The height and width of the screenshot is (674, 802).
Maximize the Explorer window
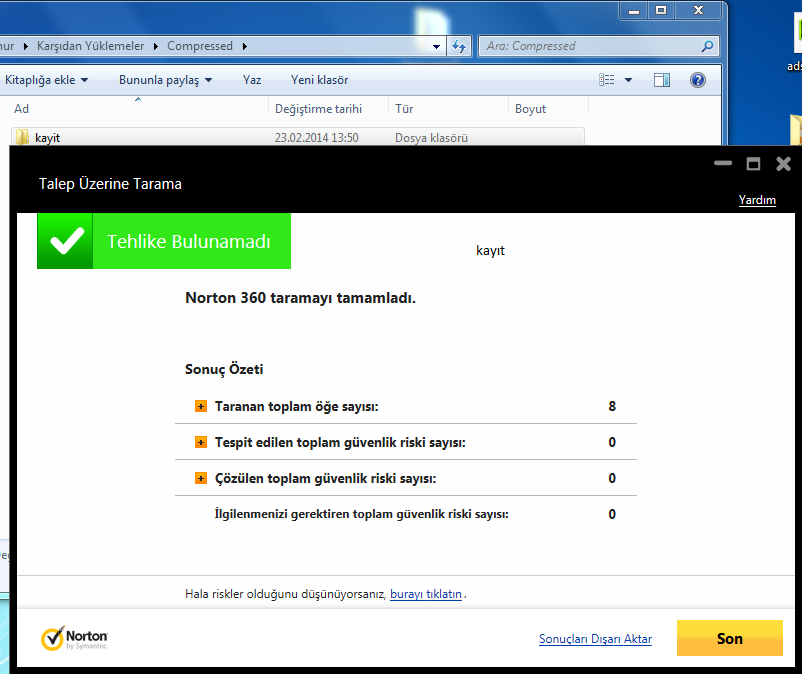click(x=661, y=10)
